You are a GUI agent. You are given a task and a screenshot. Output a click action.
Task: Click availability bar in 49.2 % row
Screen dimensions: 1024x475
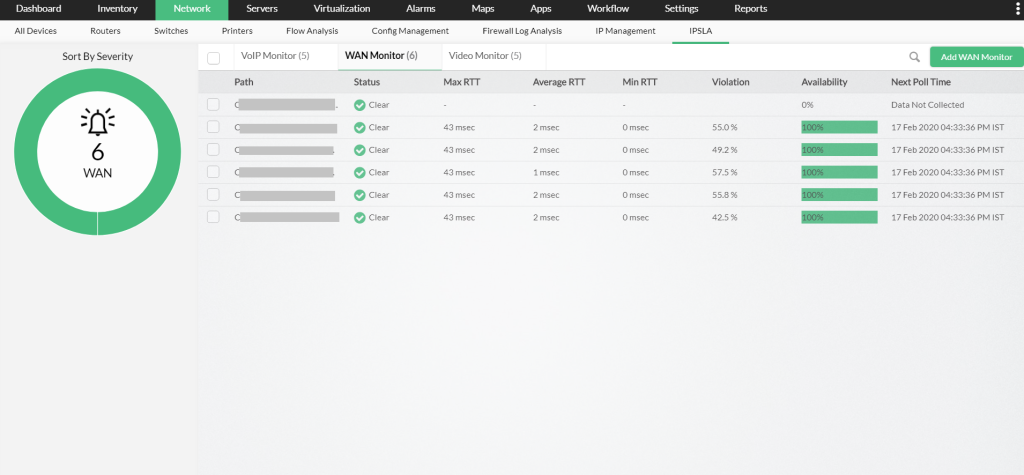(x=839, y=150)
